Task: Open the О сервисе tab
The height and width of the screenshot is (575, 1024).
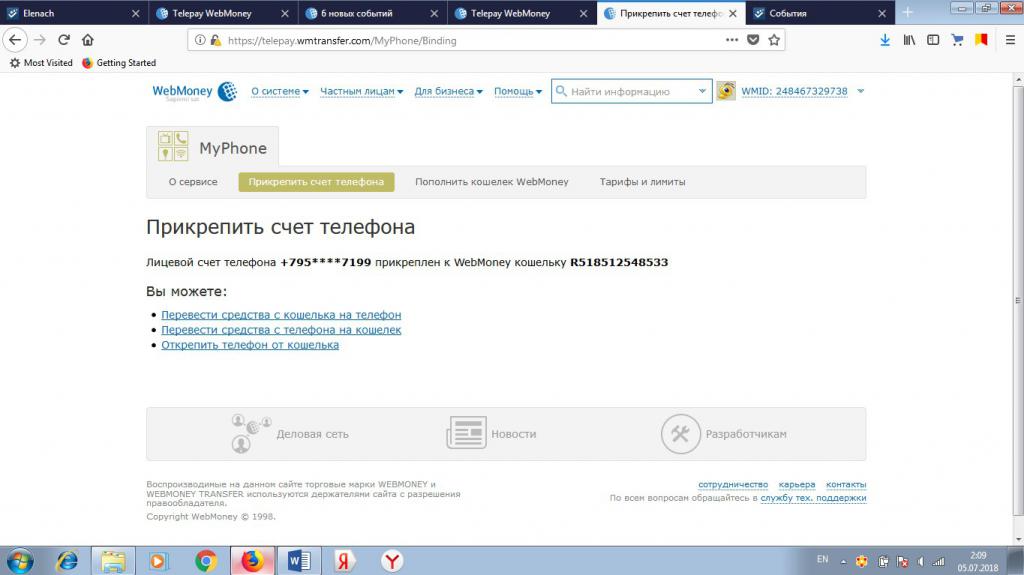Action: point(193,182)
